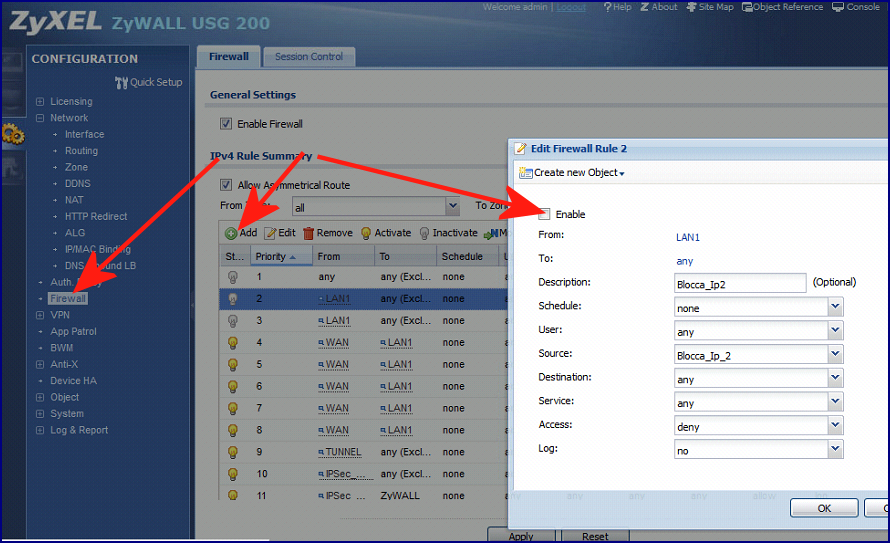Viewport: 890px width, 543px height.
Task: Click the Add rule icon
Action: (x=231, y=233)
